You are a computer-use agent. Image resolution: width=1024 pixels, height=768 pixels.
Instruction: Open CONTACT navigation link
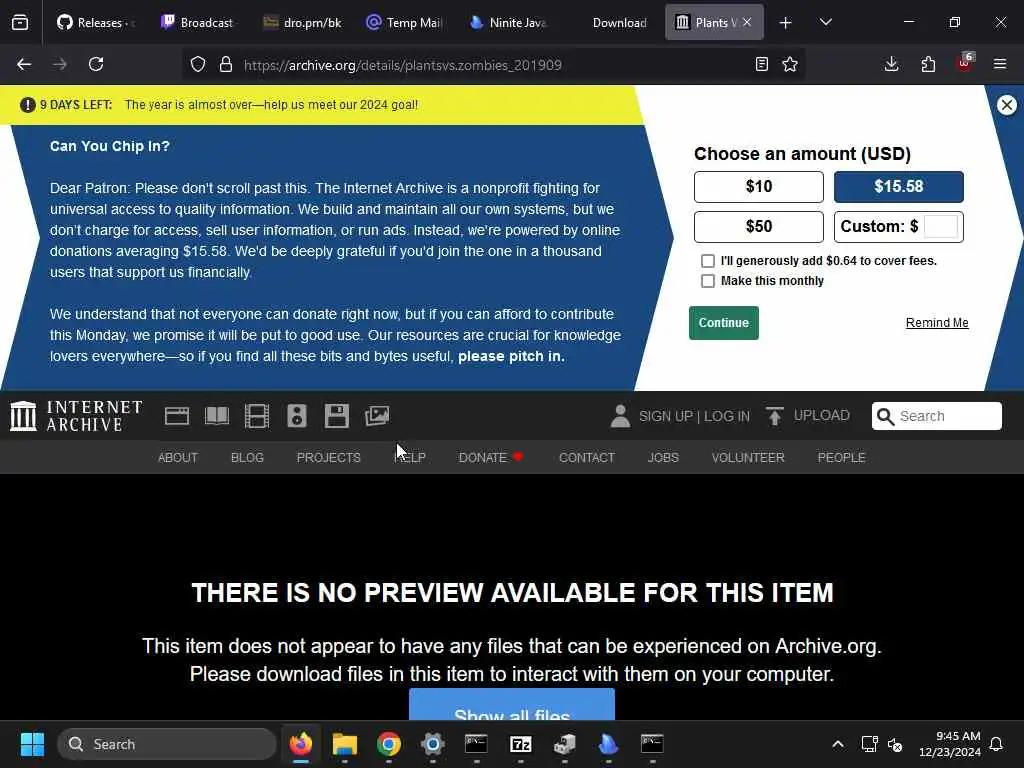point(586,458)
